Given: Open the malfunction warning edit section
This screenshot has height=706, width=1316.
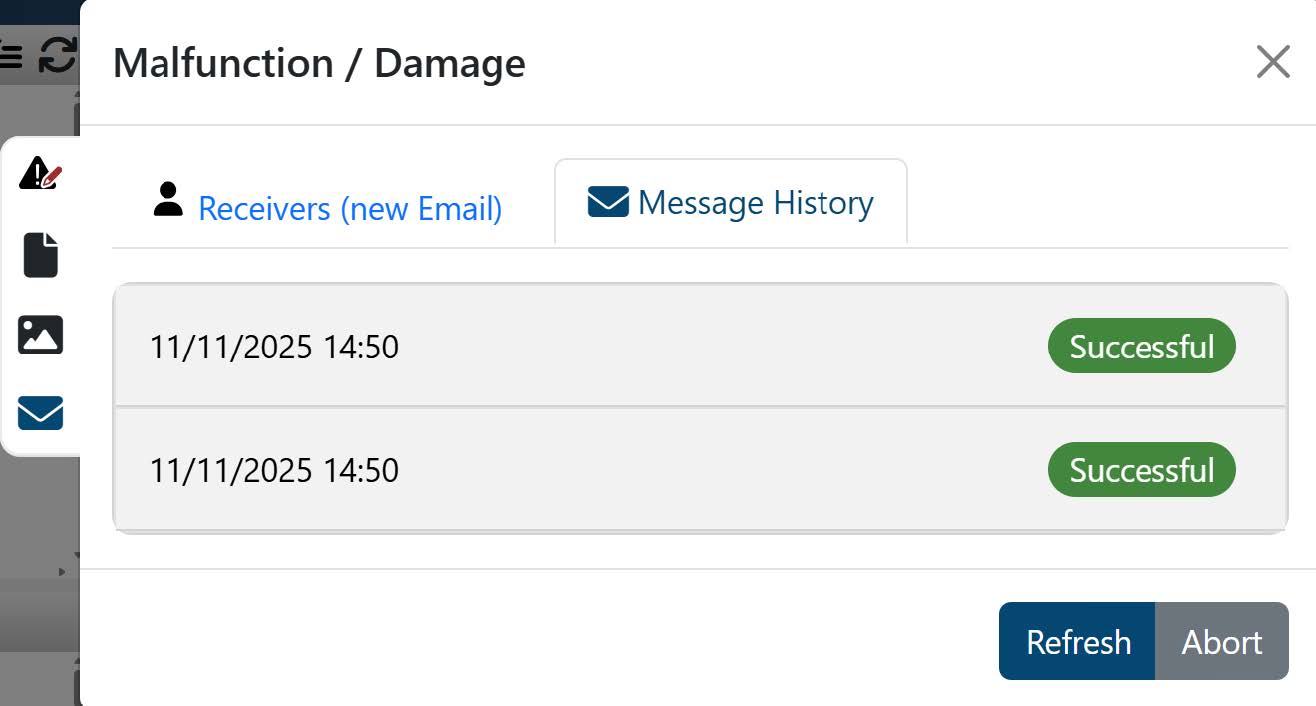Looking at the screenshot, I should (x=40, y=174).
